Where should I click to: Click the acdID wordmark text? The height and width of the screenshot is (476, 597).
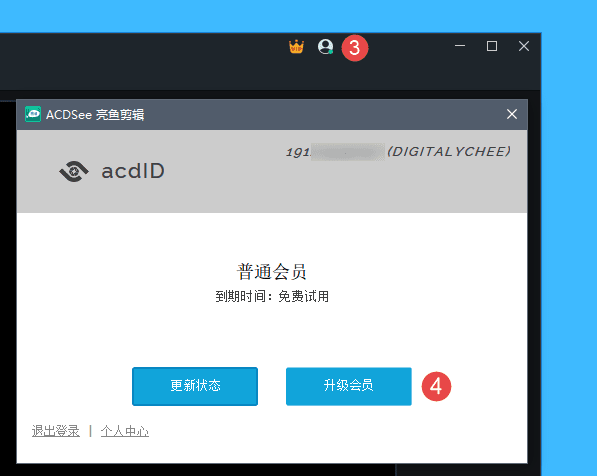tap(133, 171)
